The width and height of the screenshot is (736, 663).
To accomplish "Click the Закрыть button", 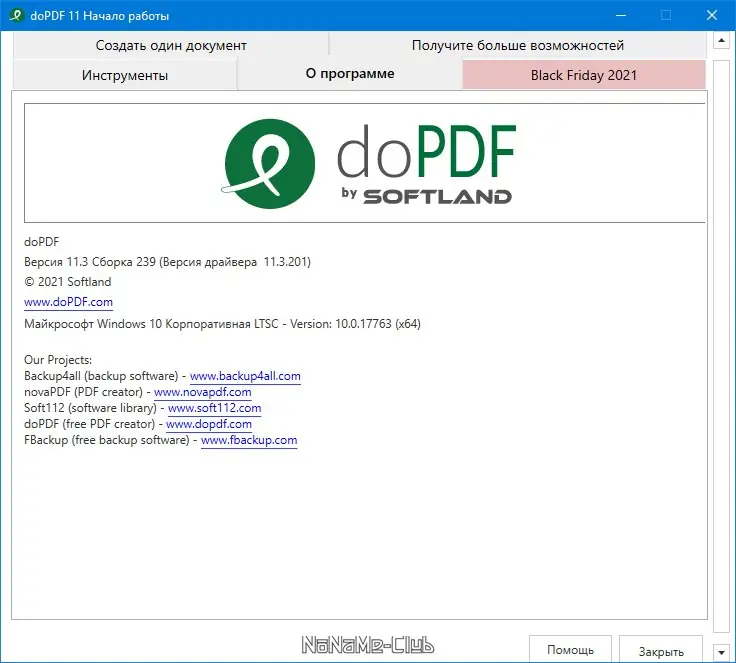I will tap(661, 651).
